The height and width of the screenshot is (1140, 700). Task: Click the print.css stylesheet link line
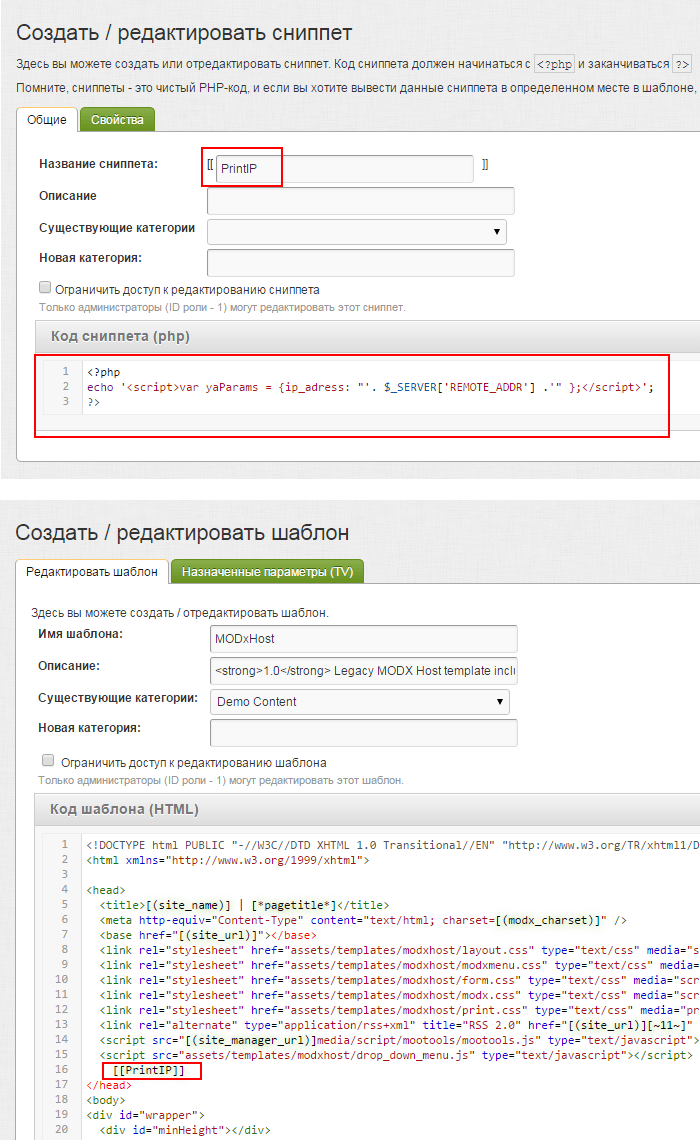(399, 1010)
